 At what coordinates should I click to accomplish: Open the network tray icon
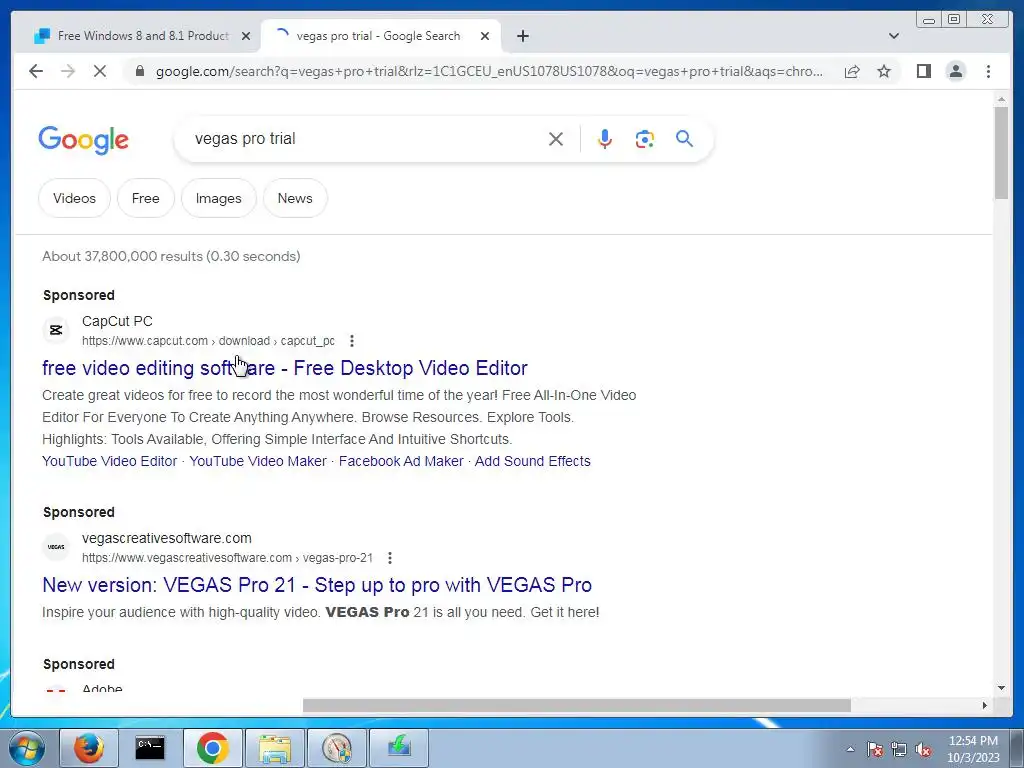point(899,749)
